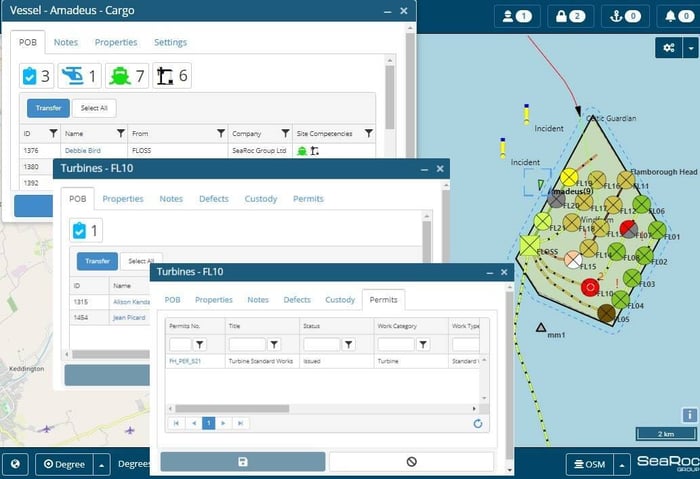The width and height of the screenshot is (700, 479).
Task: Select the FLOSS substation marker on map
Action: tap(530, 246)
